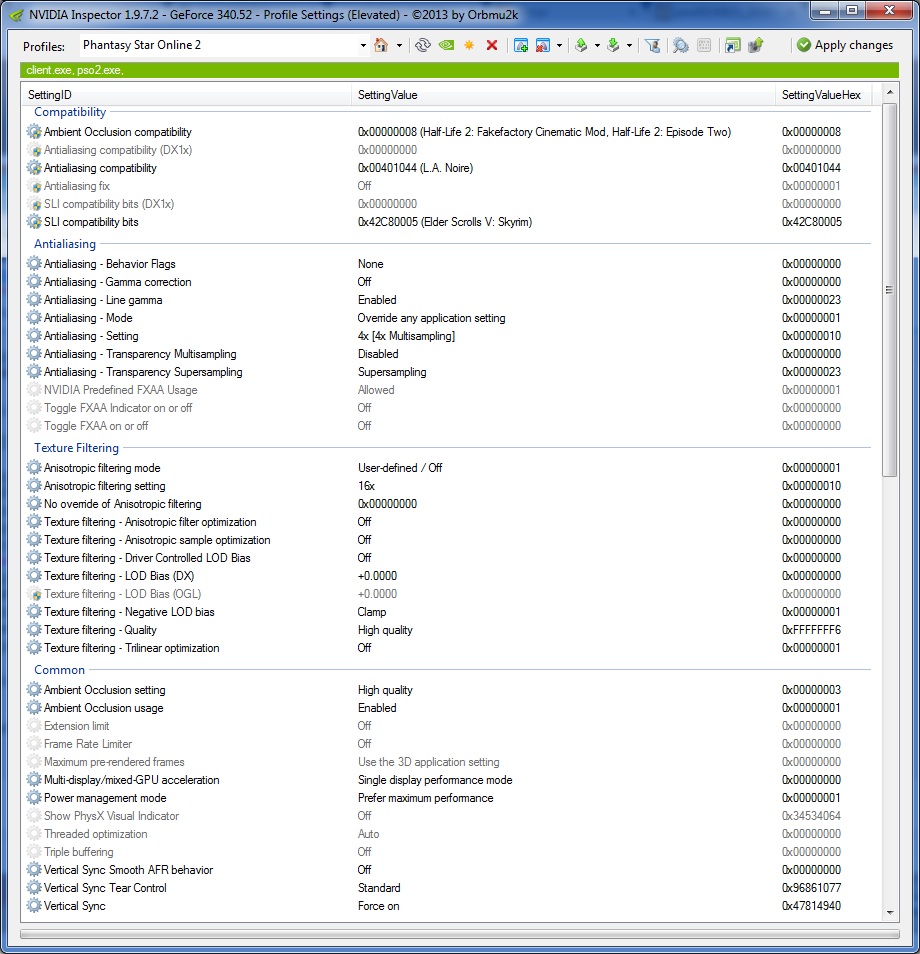Collapse the Common section header
Viewport: 920px width, 954px height.
pos(60,670)
